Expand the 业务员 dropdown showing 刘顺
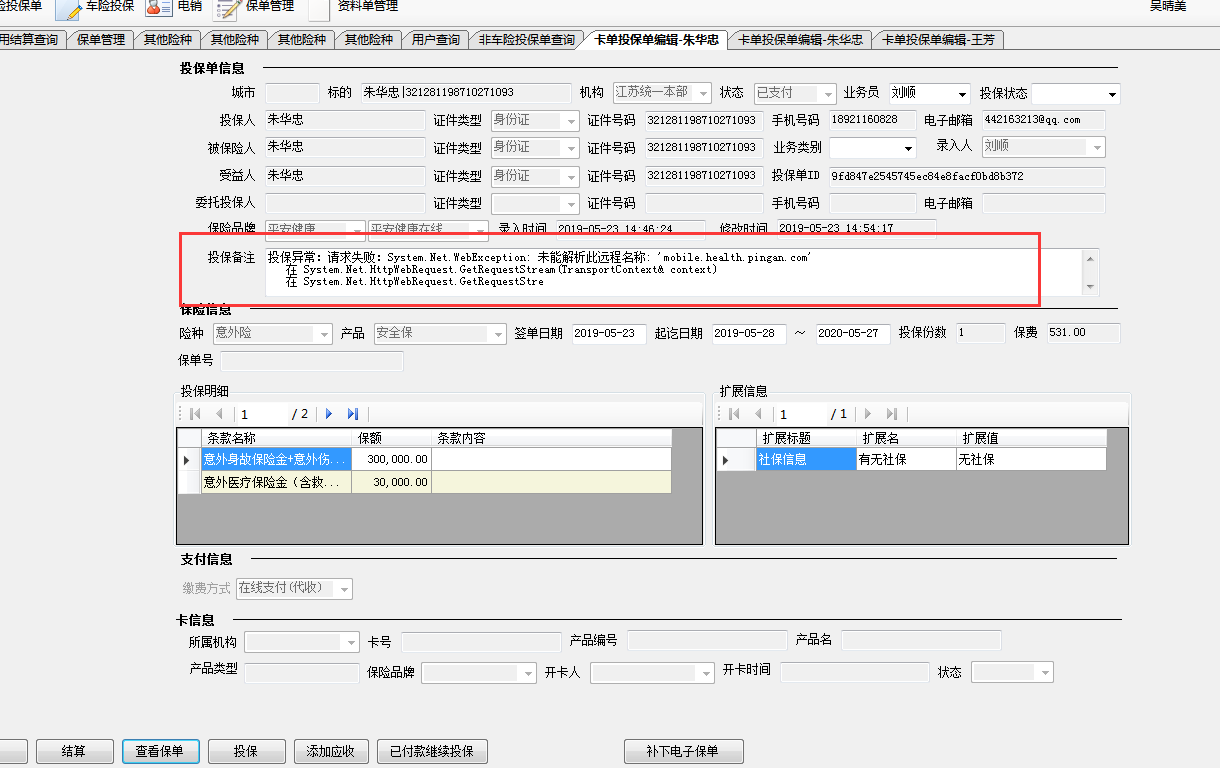 [x=962, y=94]
